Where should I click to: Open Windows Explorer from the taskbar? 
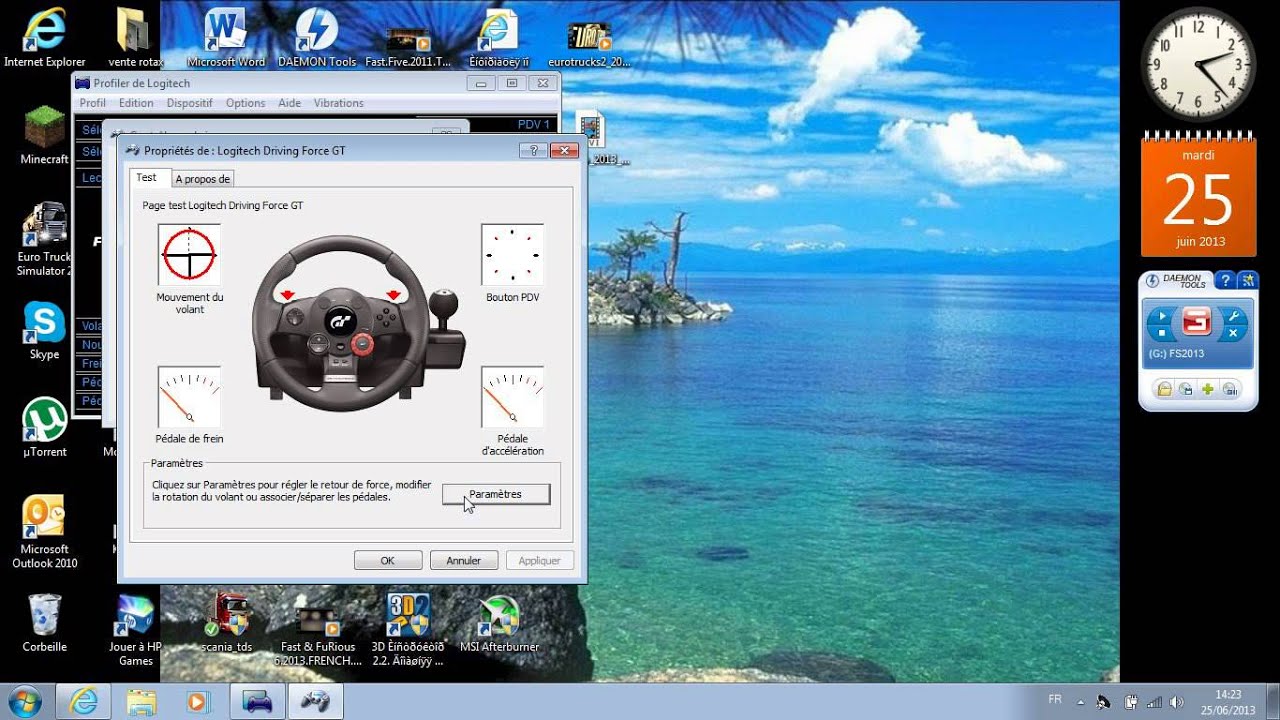141,702
